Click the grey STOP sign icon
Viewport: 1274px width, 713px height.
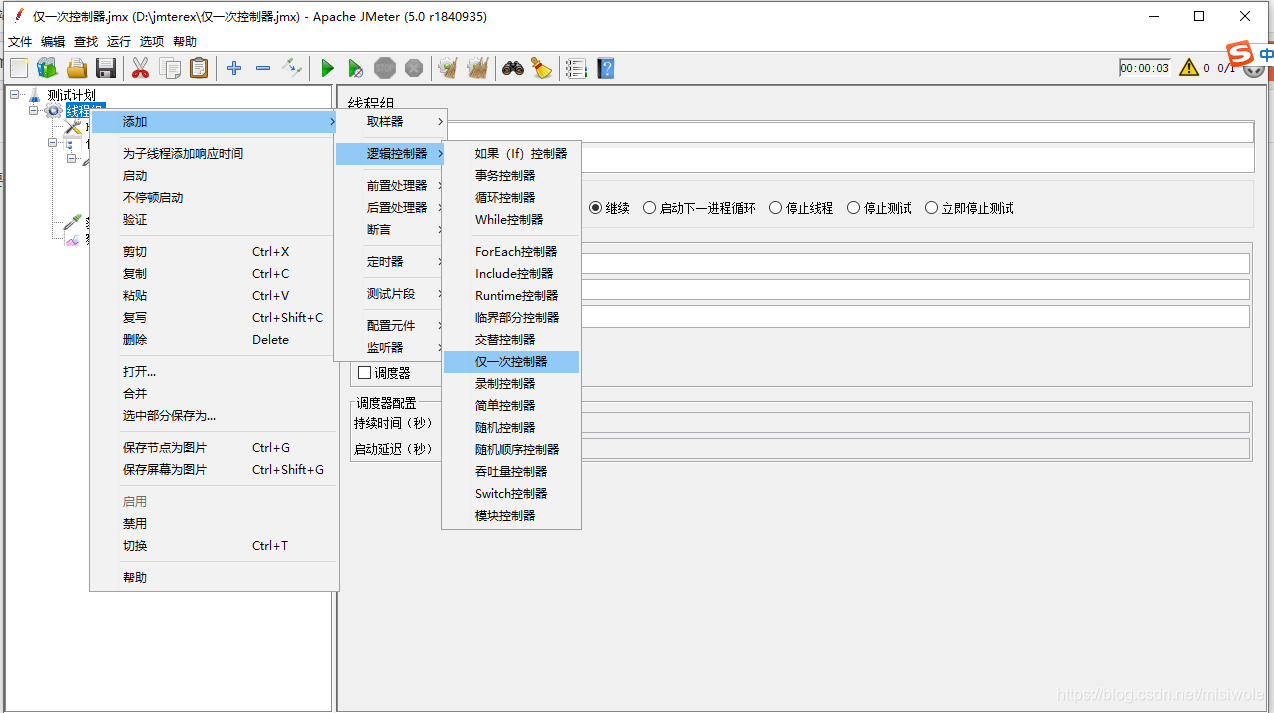385,68
